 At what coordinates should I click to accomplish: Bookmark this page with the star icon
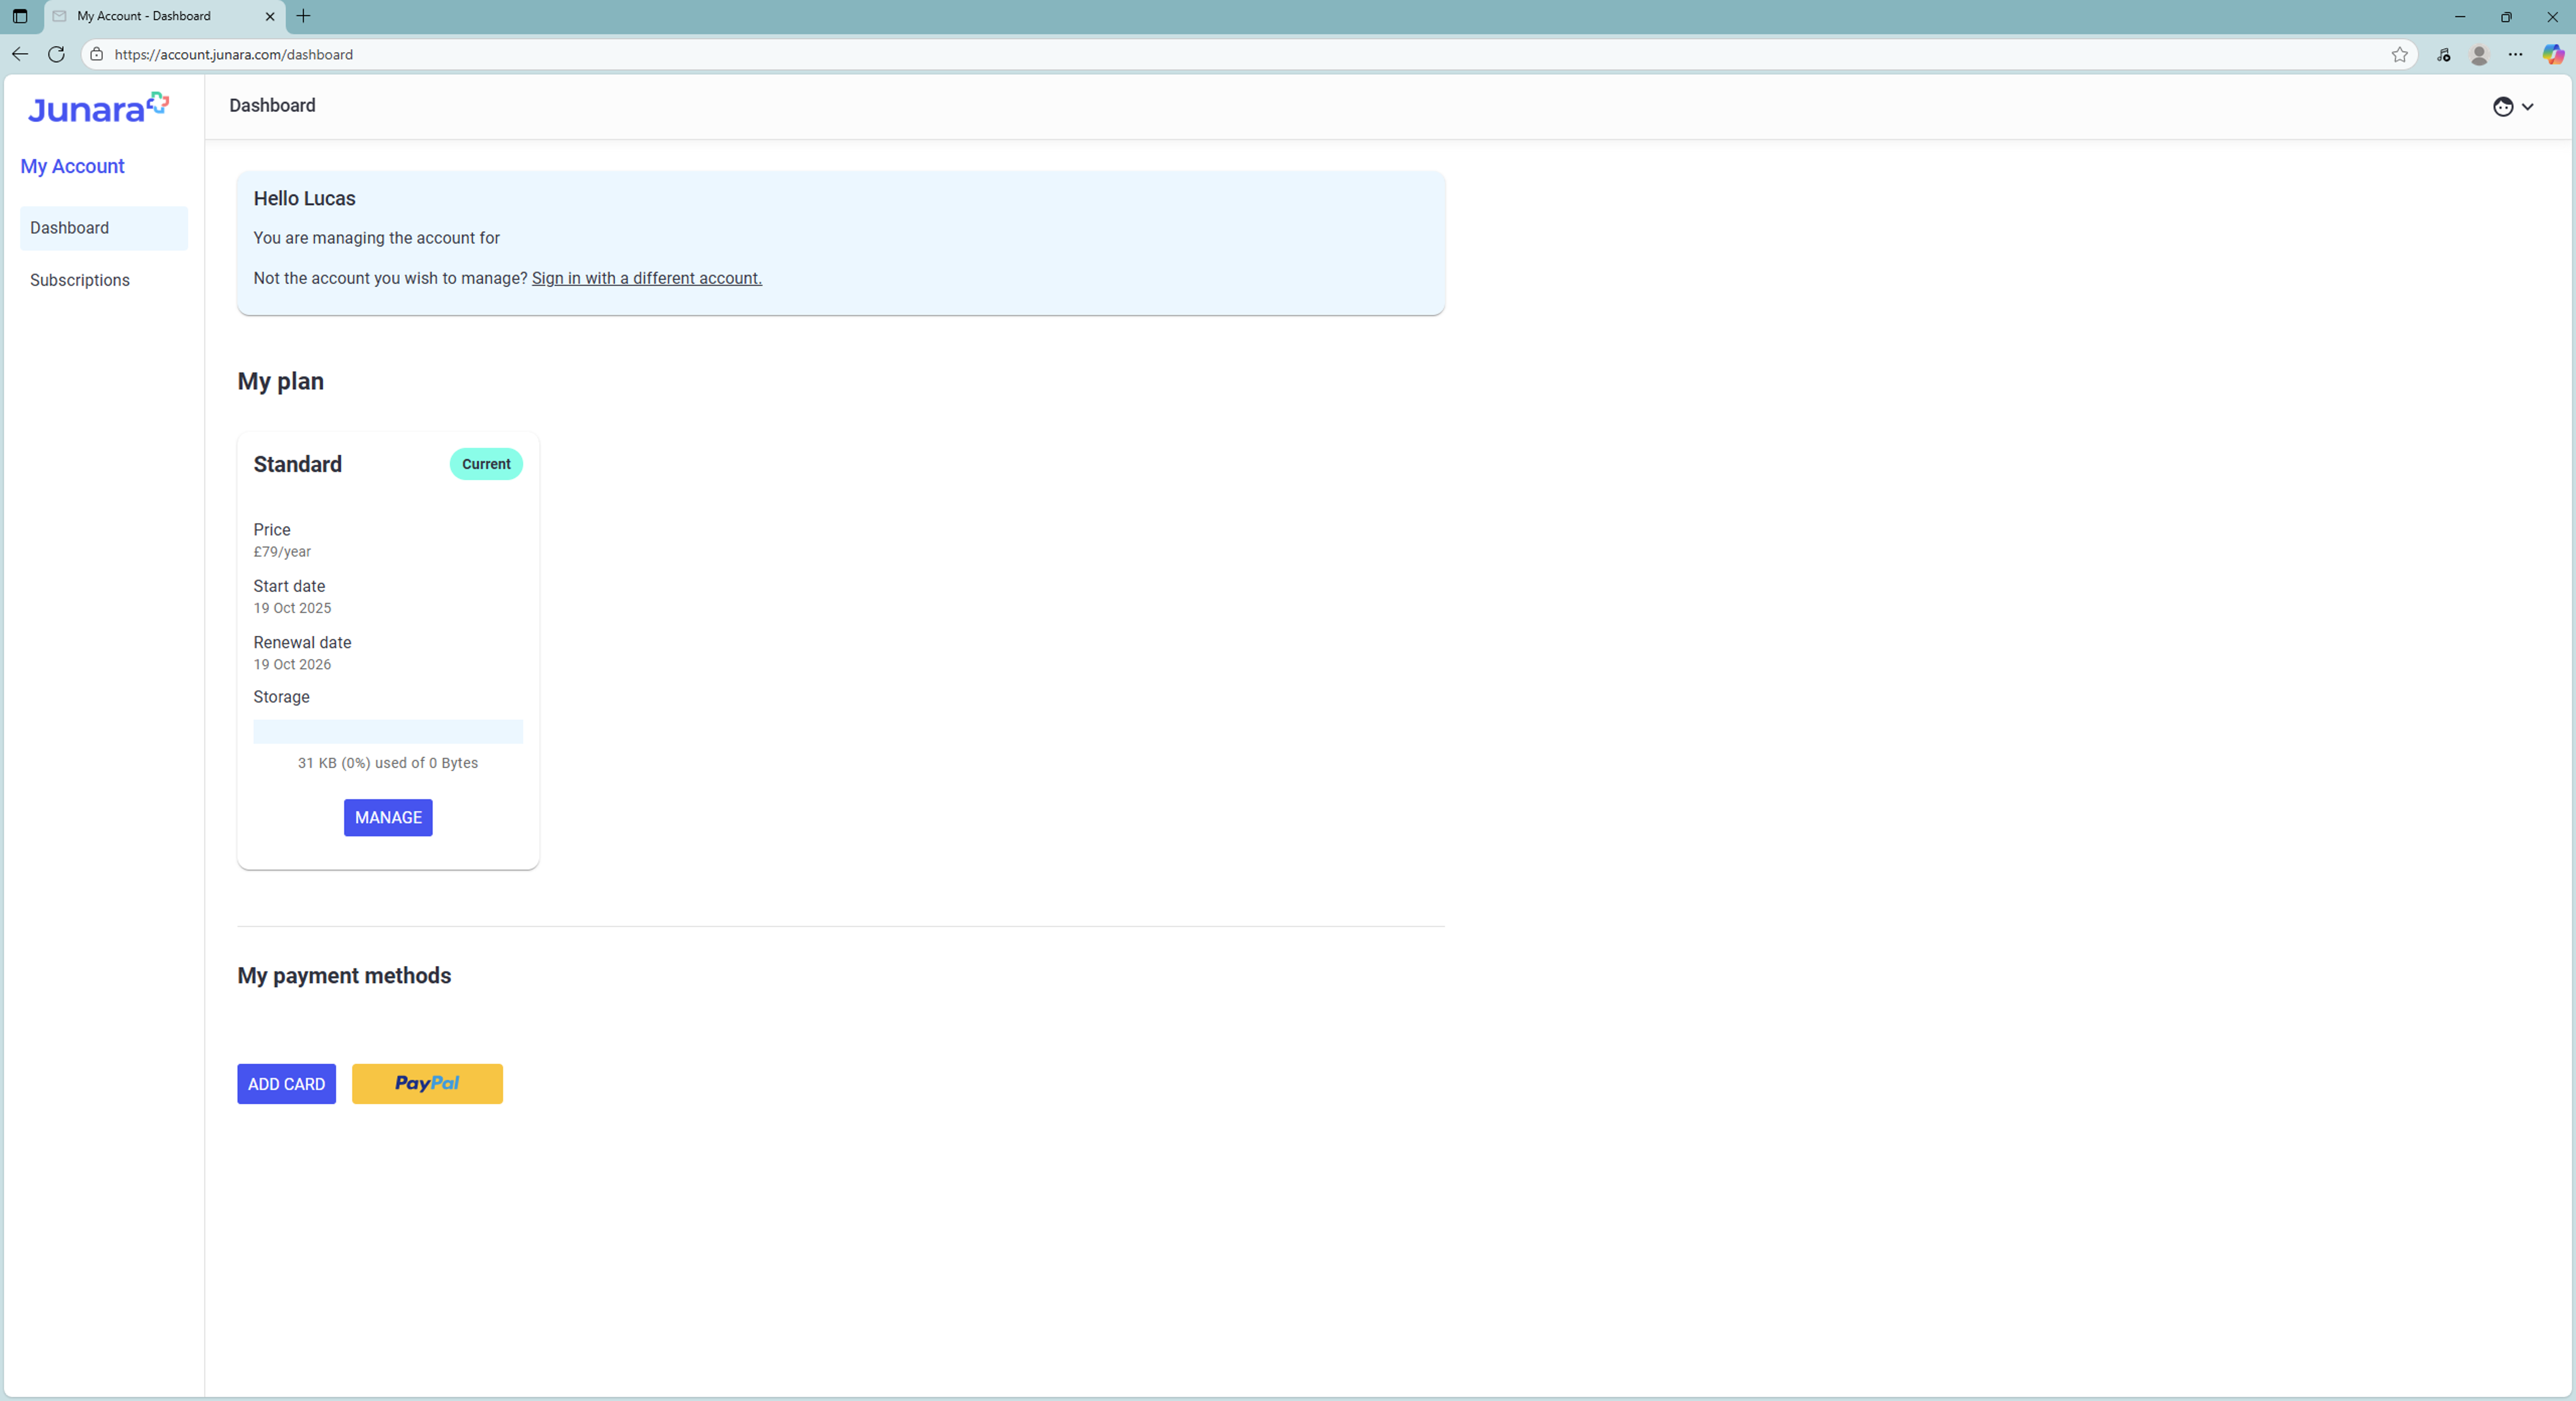click(x=2399, y=55)
